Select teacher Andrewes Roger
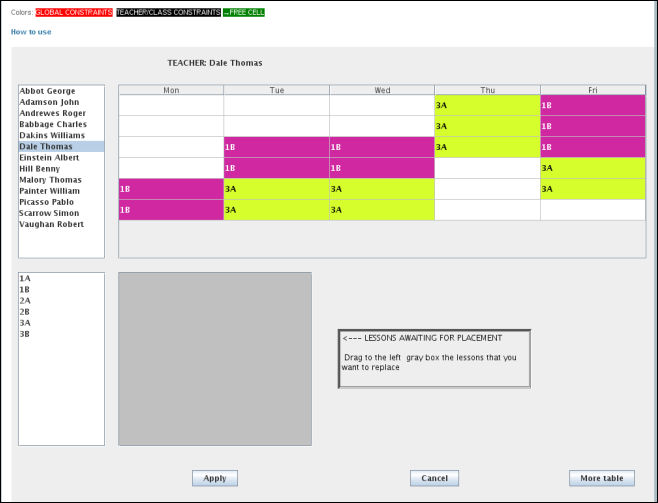658x503 pixels. [61, 113]
